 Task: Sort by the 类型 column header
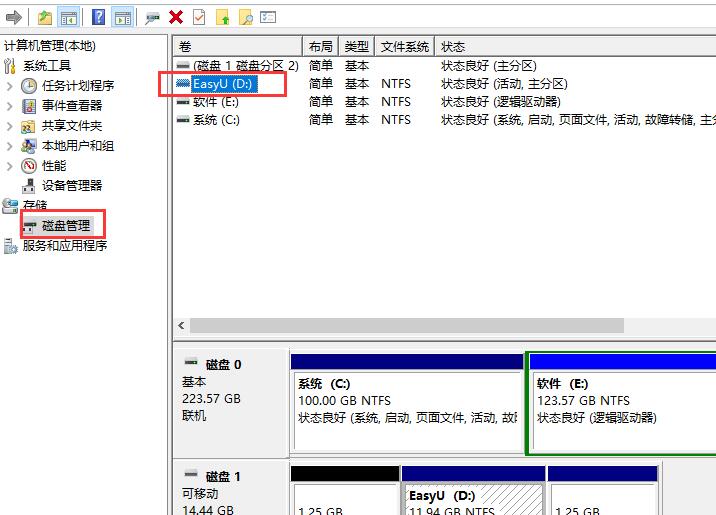coord(357,47)
